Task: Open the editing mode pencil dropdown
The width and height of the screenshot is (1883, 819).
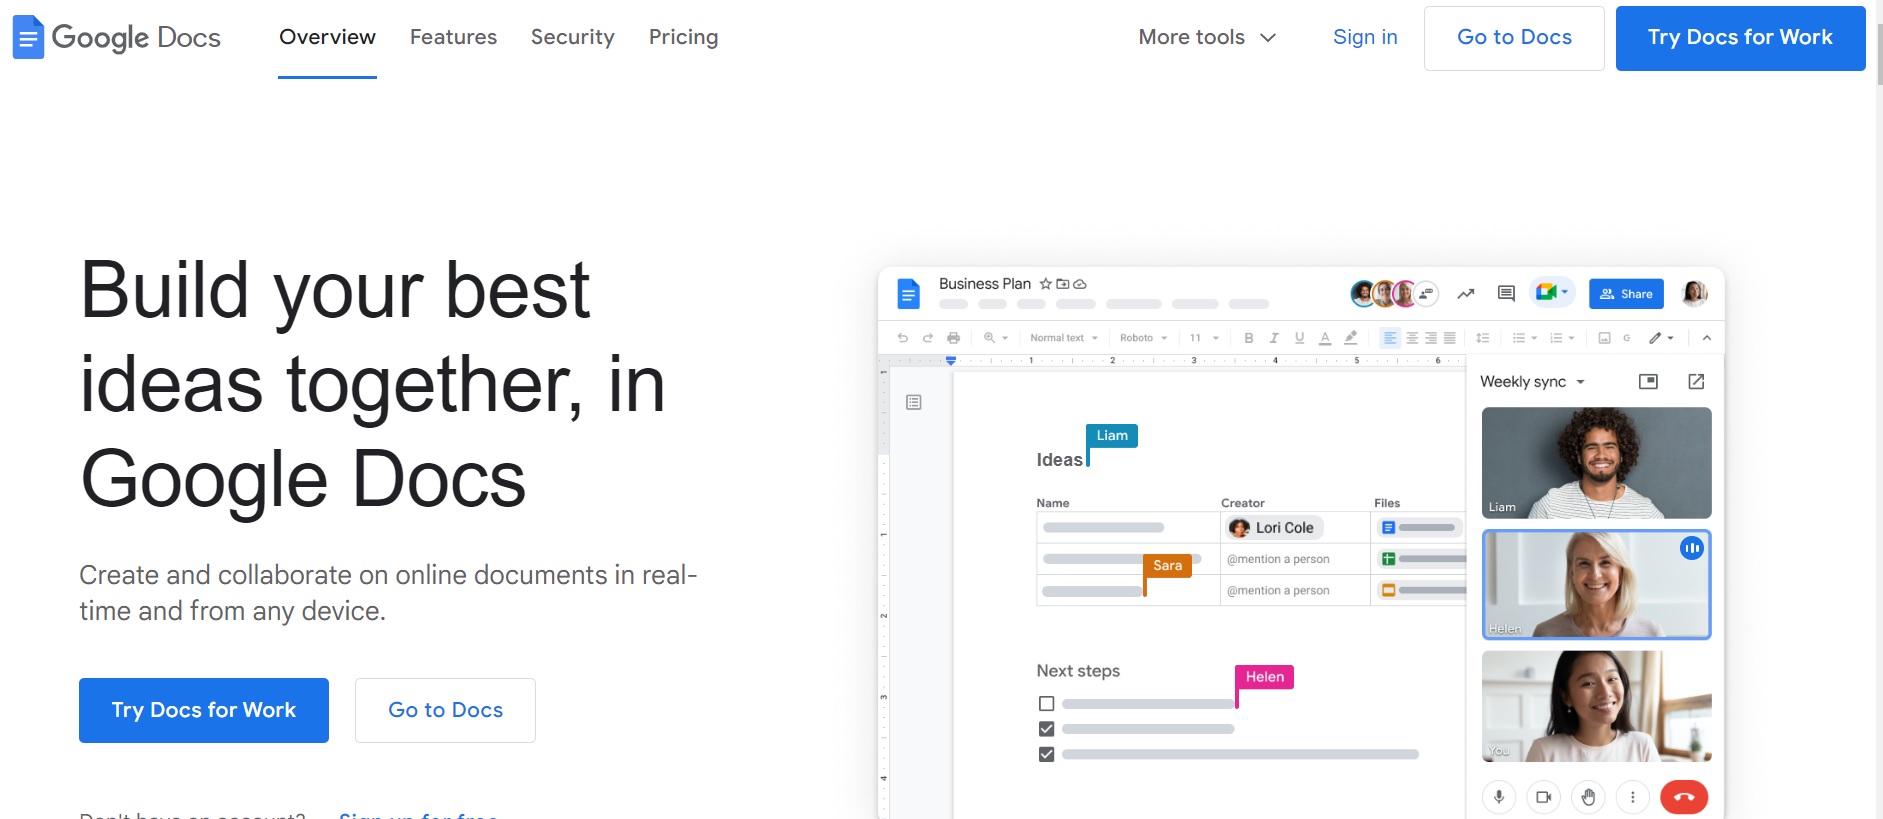Action: click(x=1661, y=338)
